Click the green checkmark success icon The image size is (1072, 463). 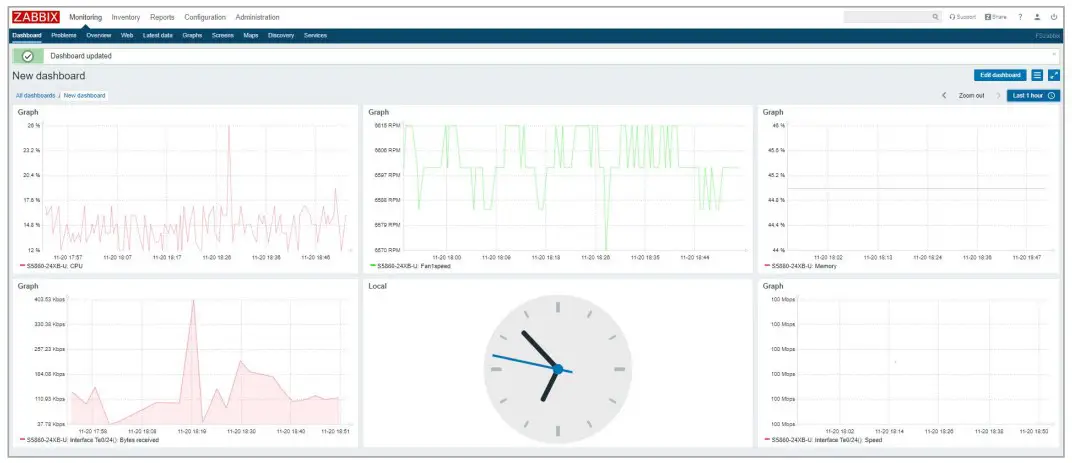pos(28,56)
